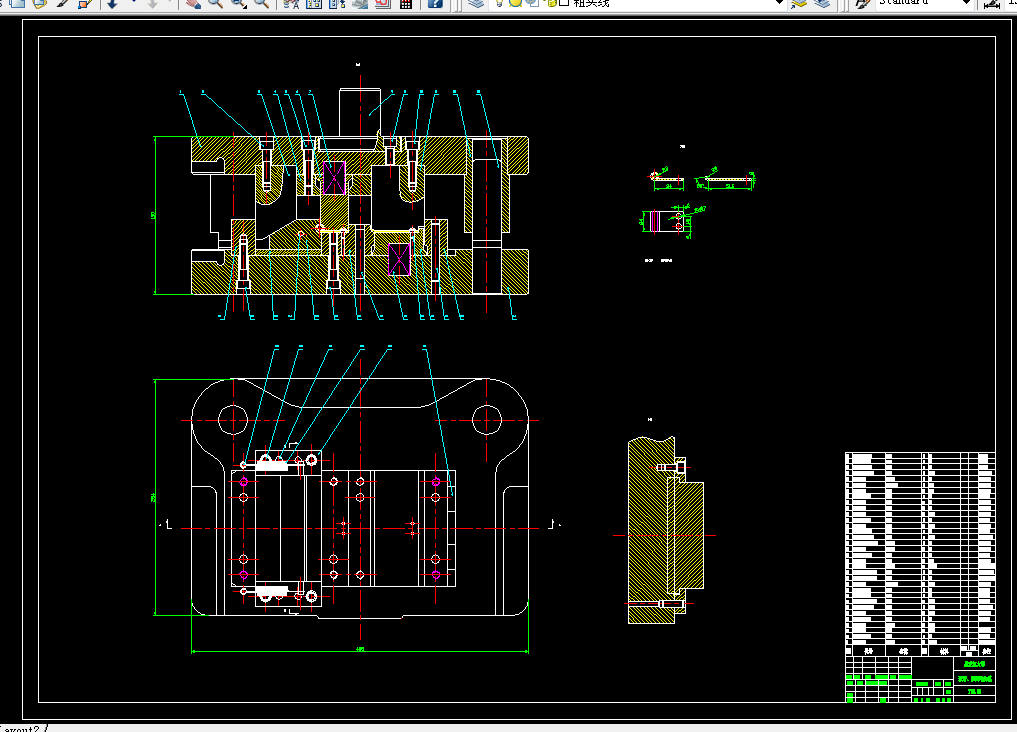Open the Tool Palettes window icon
This screenshot has width=1017, height=732.
[337, 3]
